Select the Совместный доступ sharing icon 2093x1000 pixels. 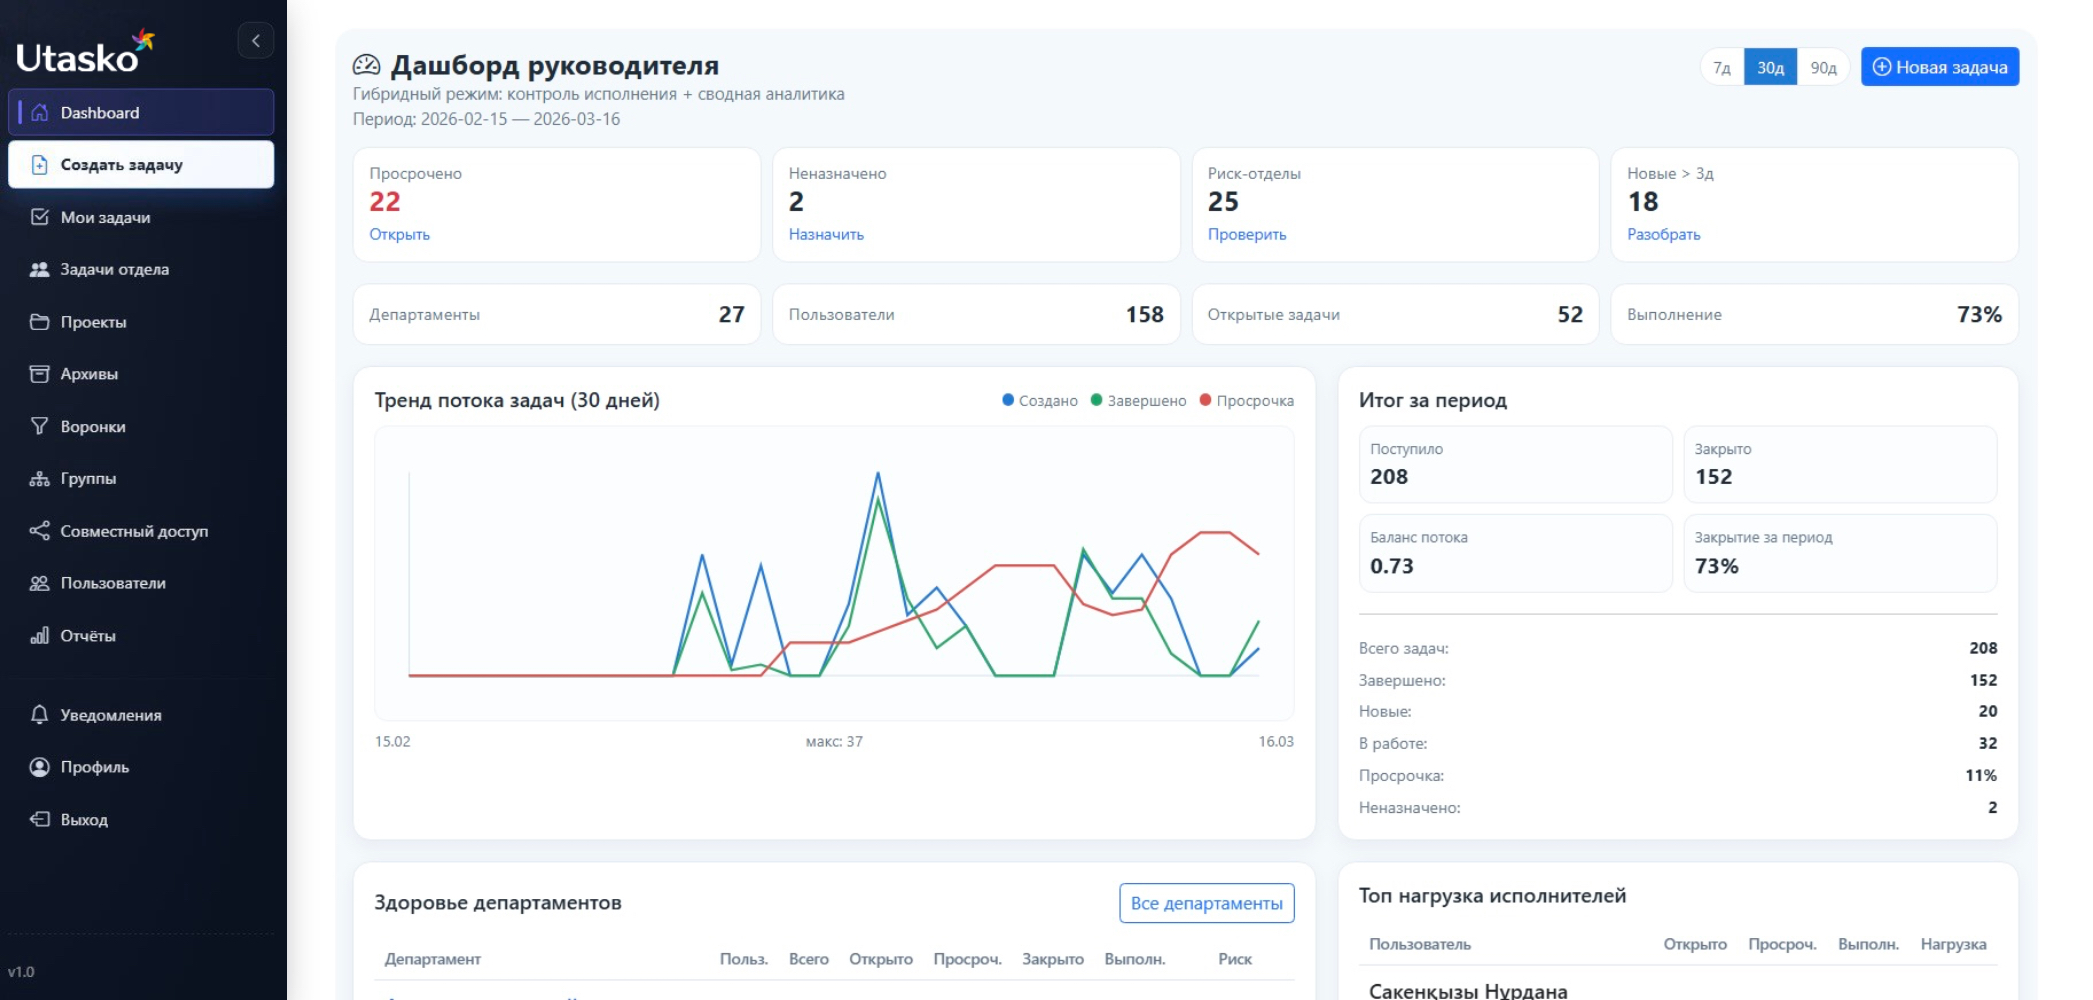(x=39, y=530)
